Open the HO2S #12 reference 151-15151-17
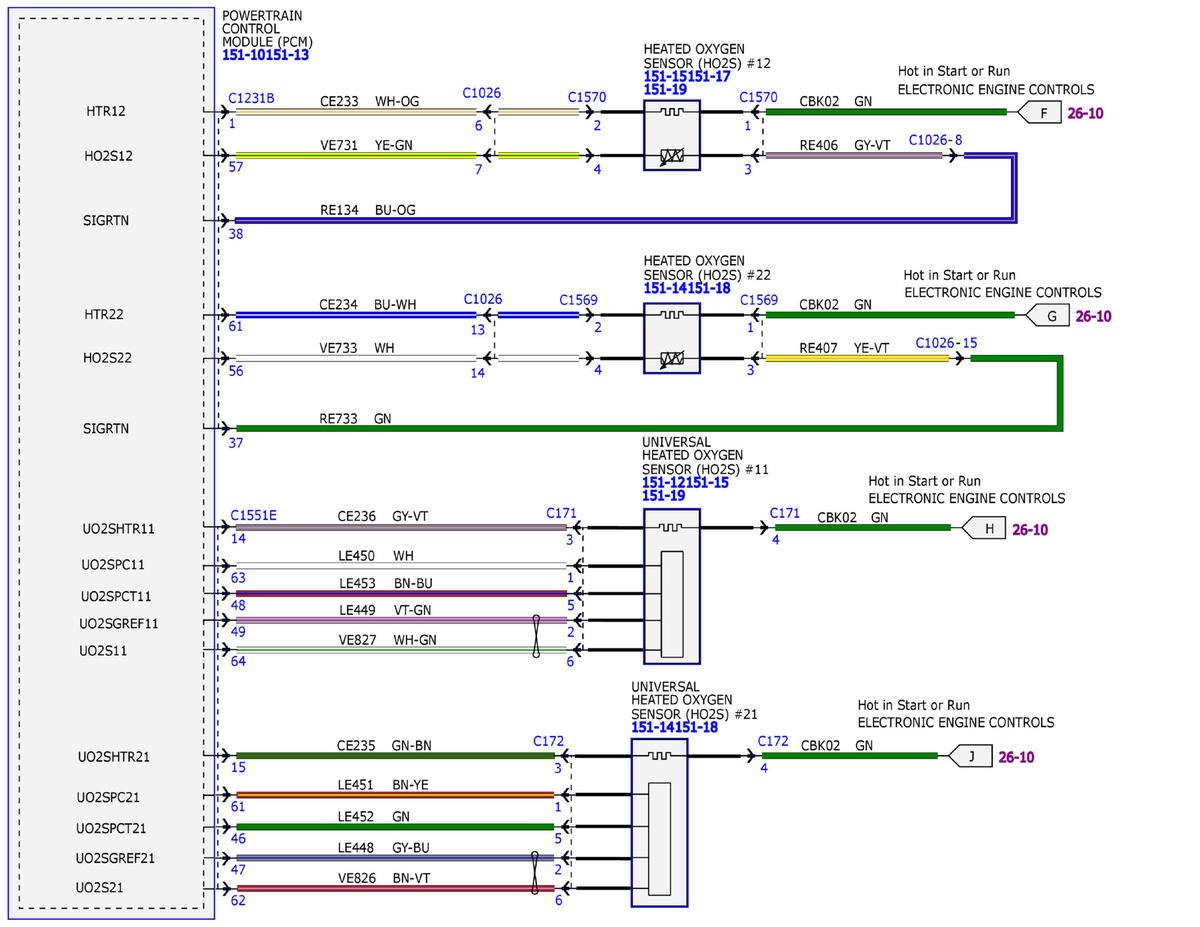 pos(686,75)
